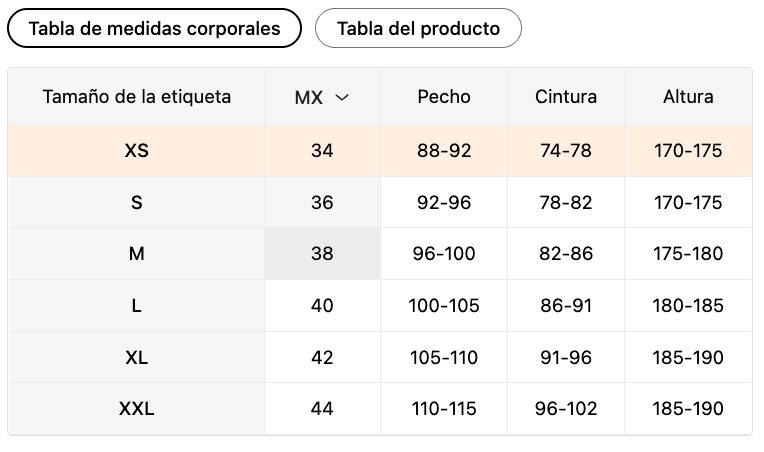Select the S size row label
764x452 pixels.
point(137,202)
